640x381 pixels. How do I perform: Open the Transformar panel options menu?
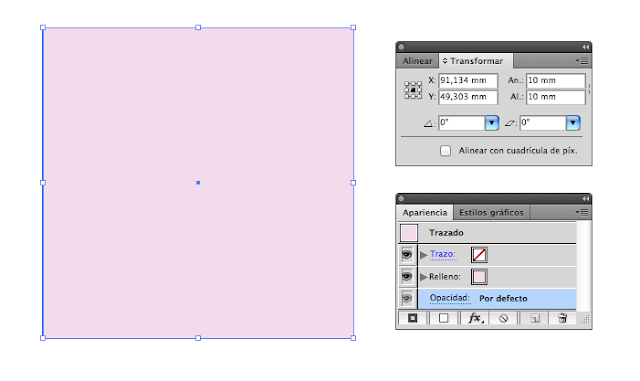point(582,61)
